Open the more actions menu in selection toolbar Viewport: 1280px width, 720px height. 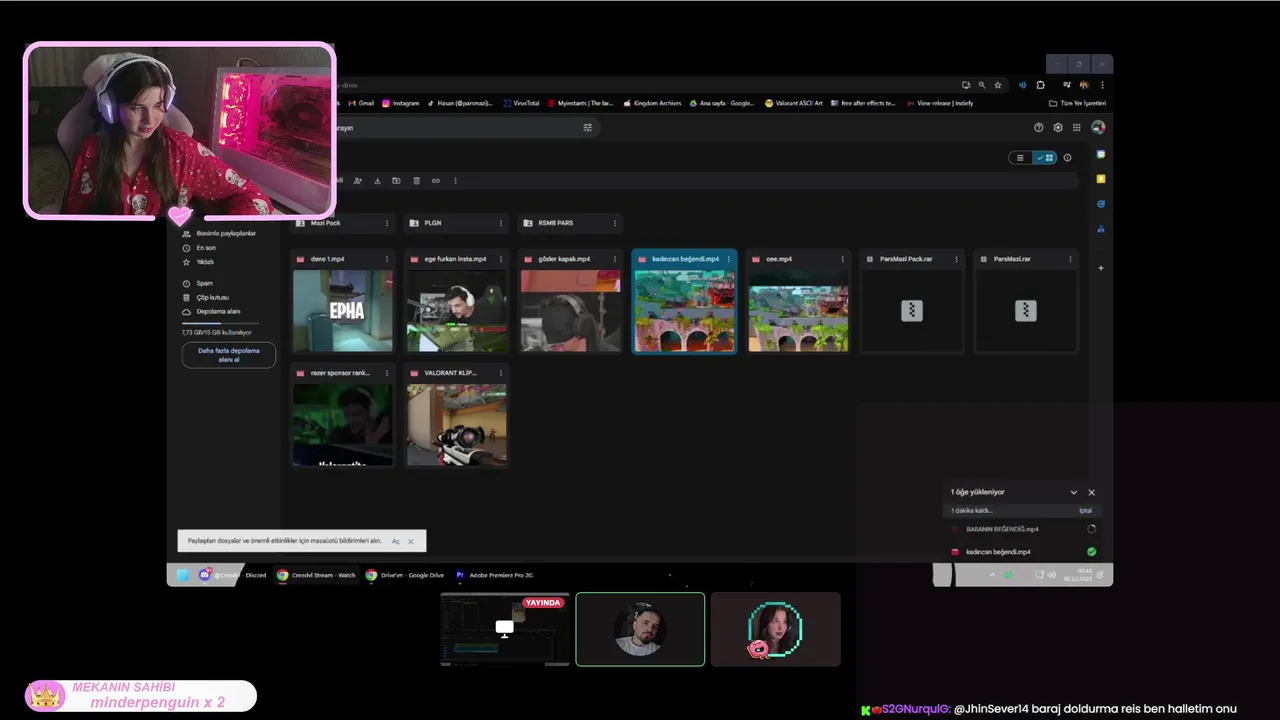(x=455, y=181)
